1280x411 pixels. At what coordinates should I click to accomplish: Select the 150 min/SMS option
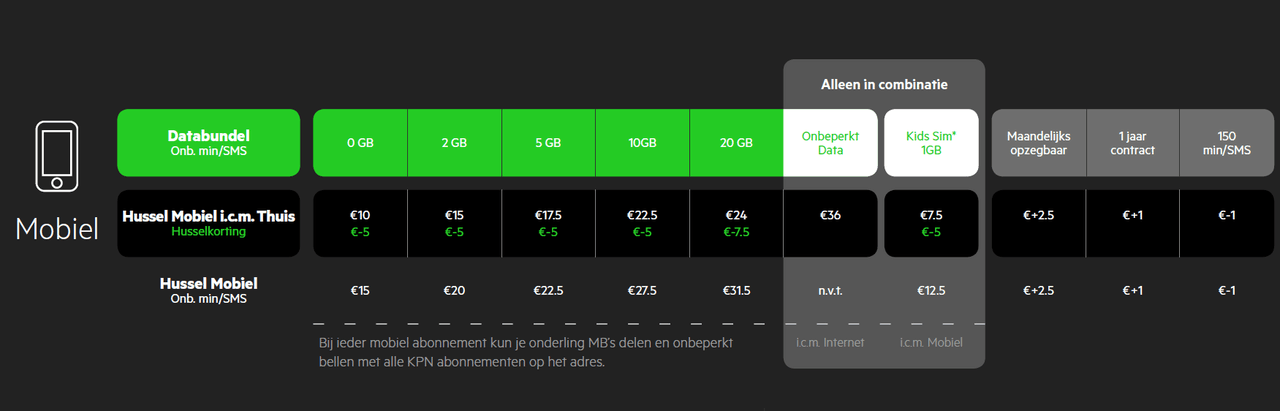tap(1226, 143)
